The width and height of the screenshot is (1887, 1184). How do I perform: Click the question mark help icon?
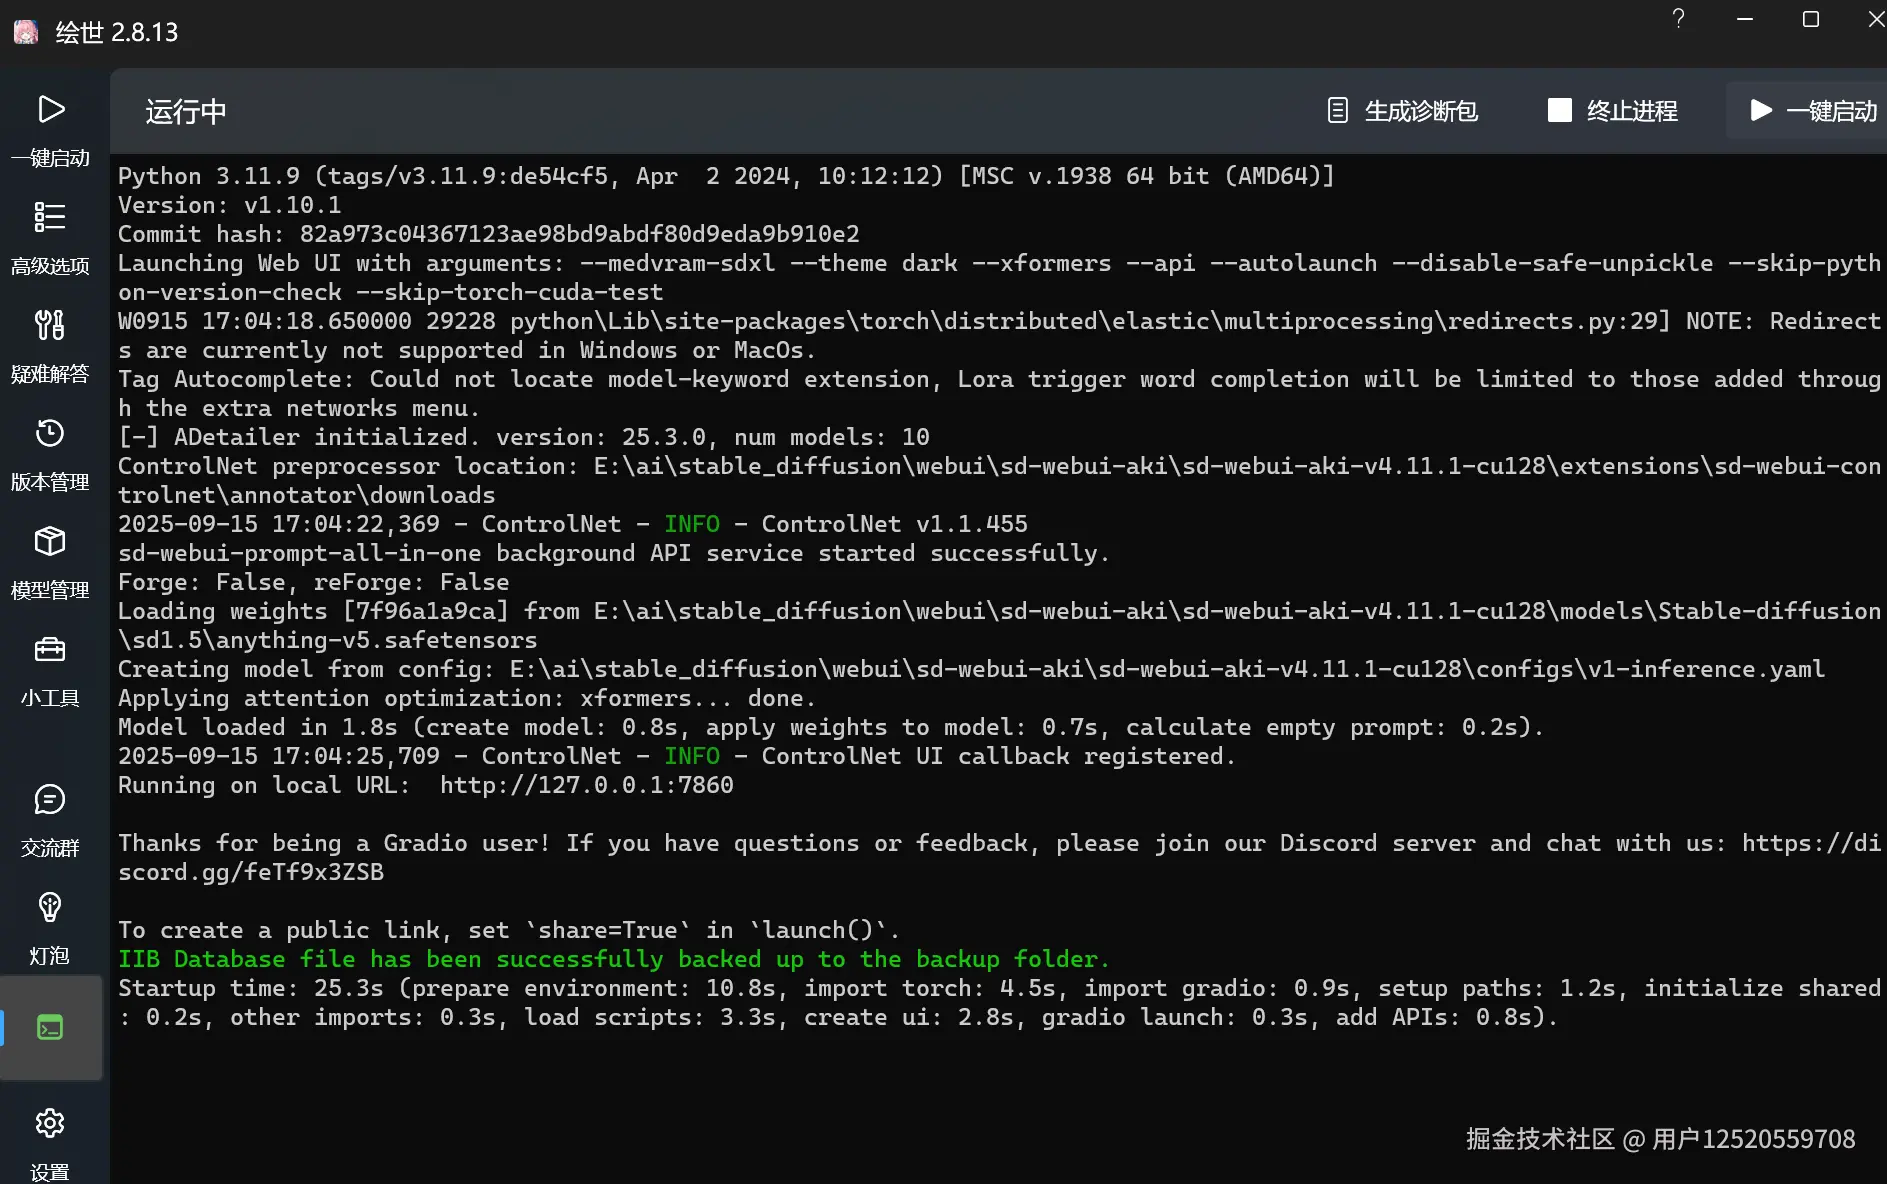point(1679,19)
